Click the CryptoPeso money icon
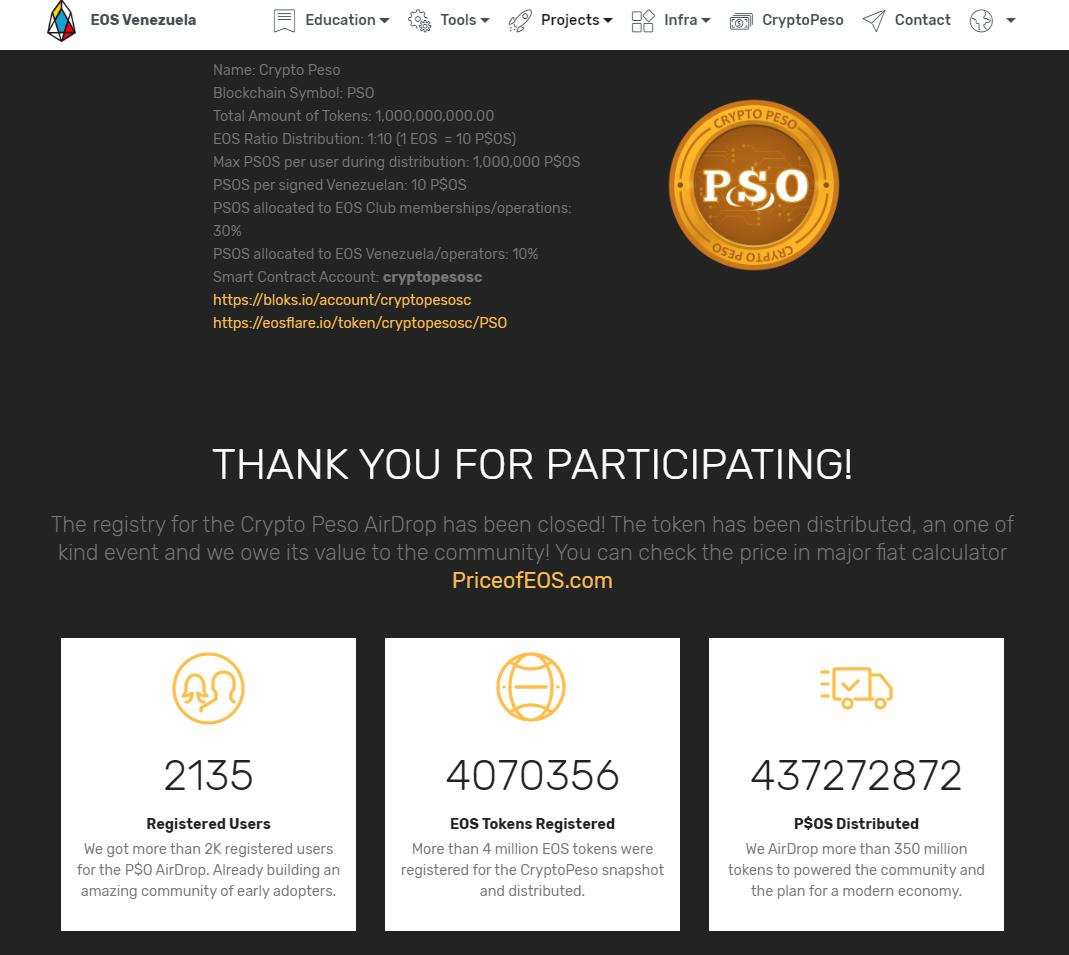This screenshot has width=1069, height=955. [x=741, y=20]
